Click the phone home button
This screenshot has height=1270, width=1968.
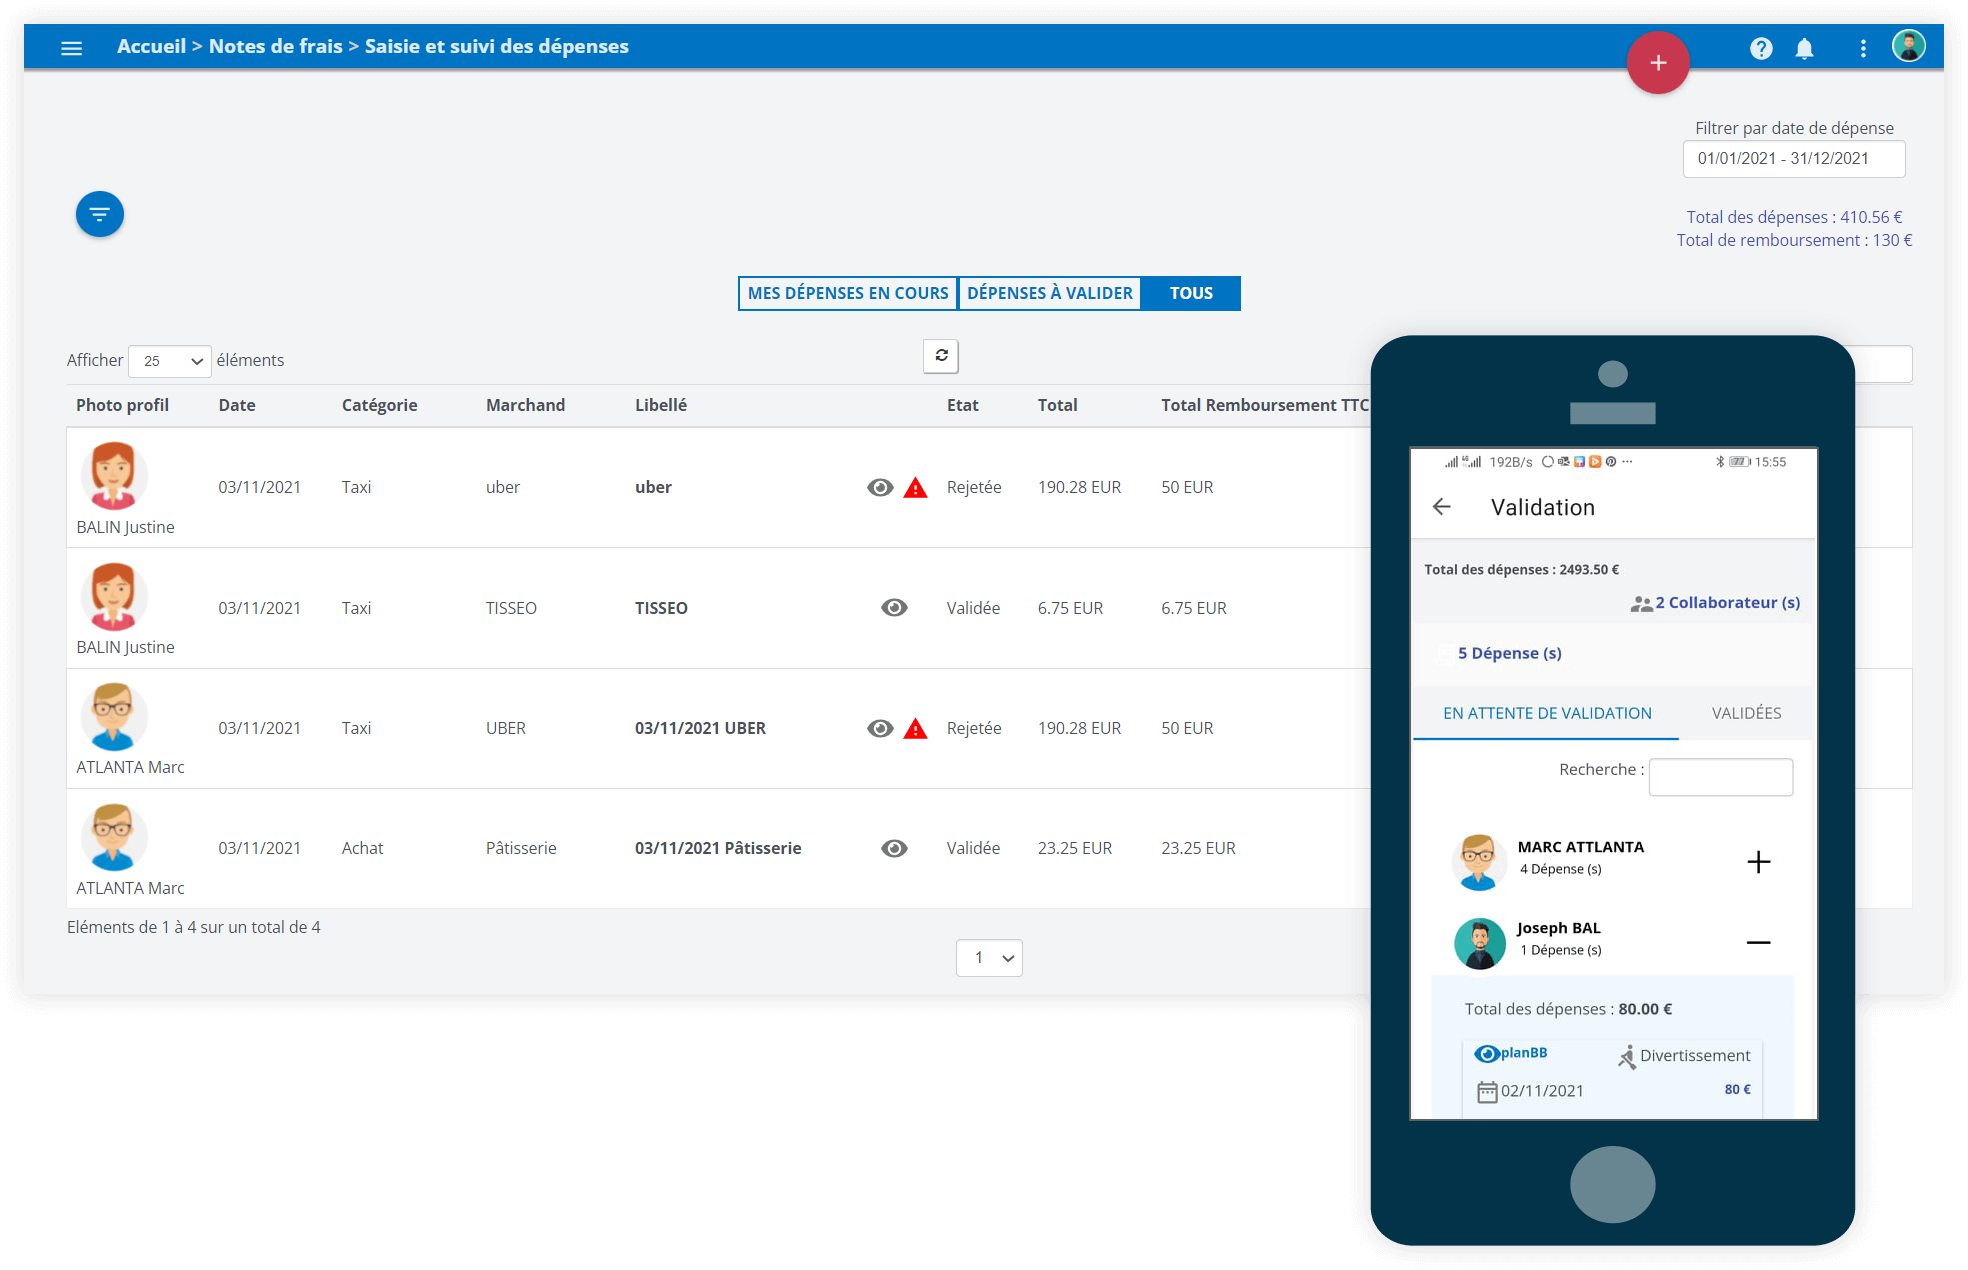point(1612,1184)
